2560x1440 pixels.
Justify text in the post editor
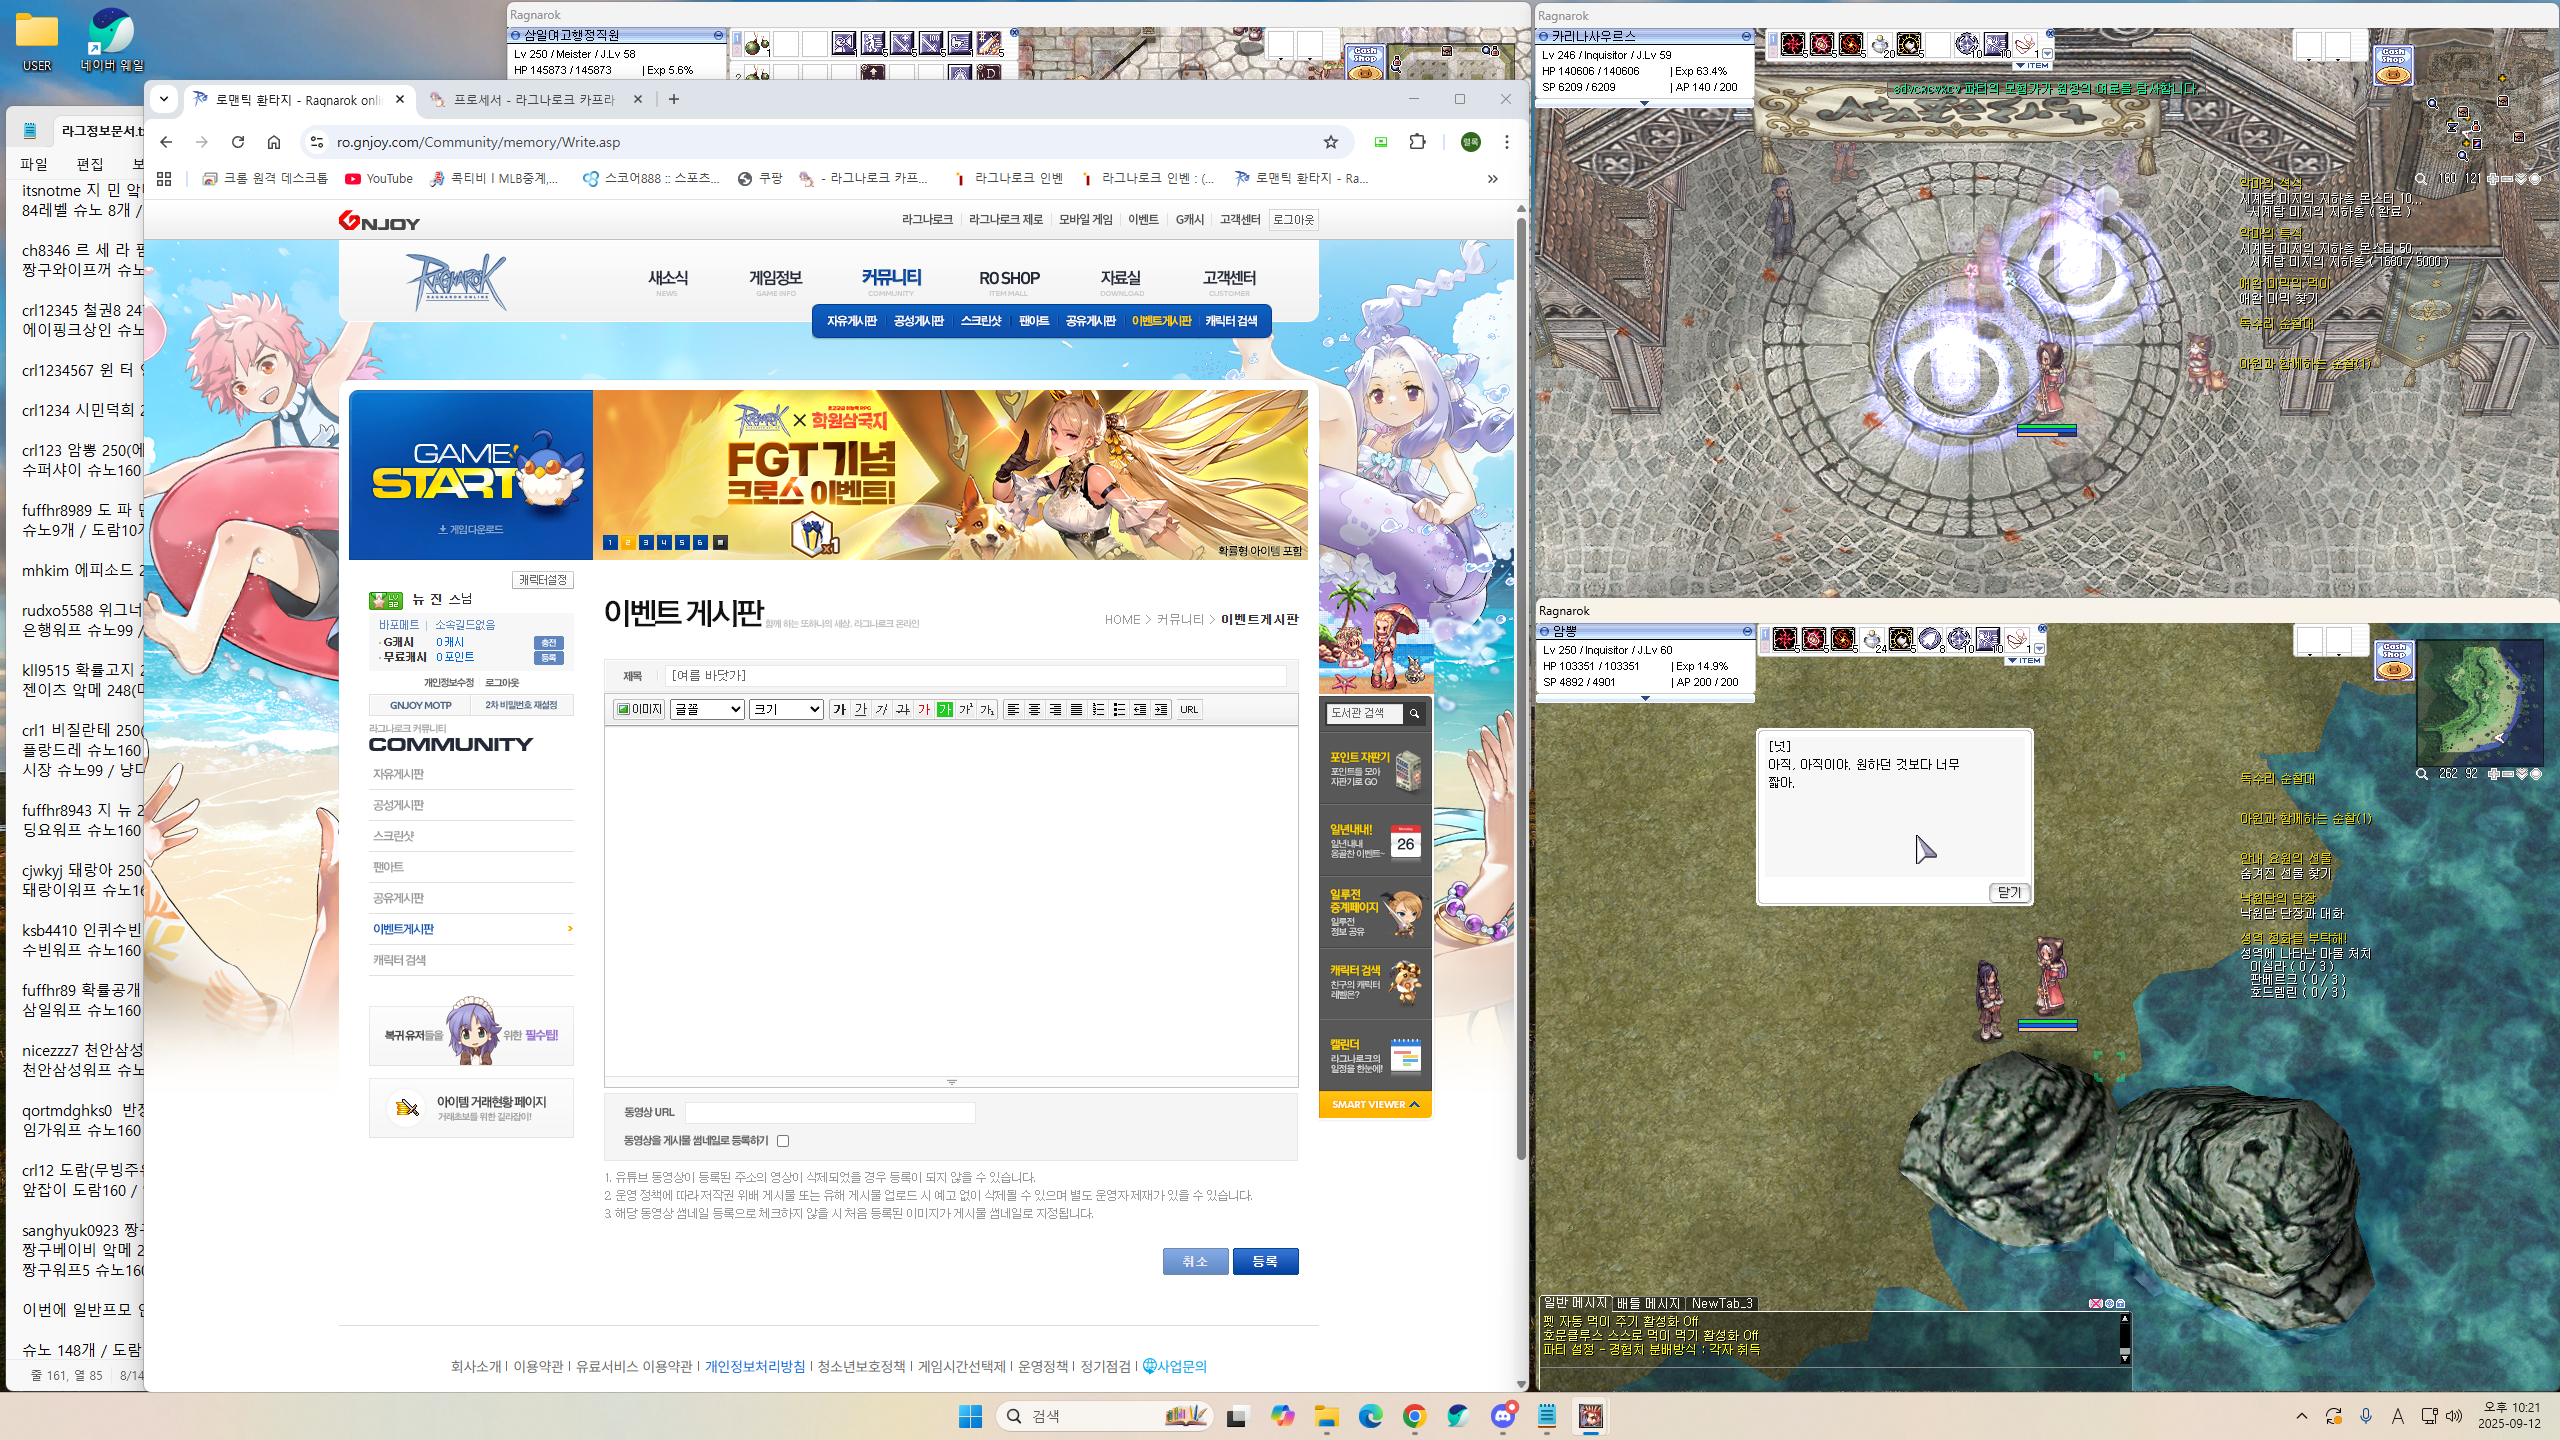[1076, 709]
